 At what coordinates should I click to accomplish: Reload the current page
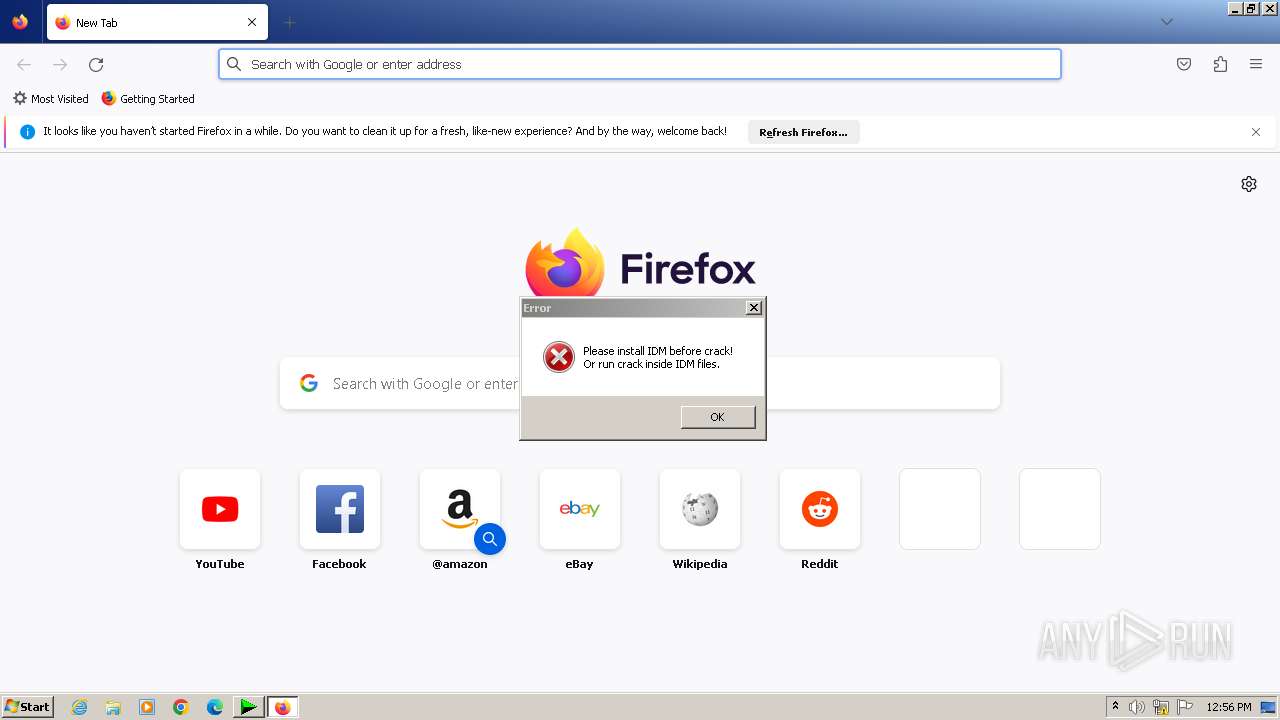(96, 64)
